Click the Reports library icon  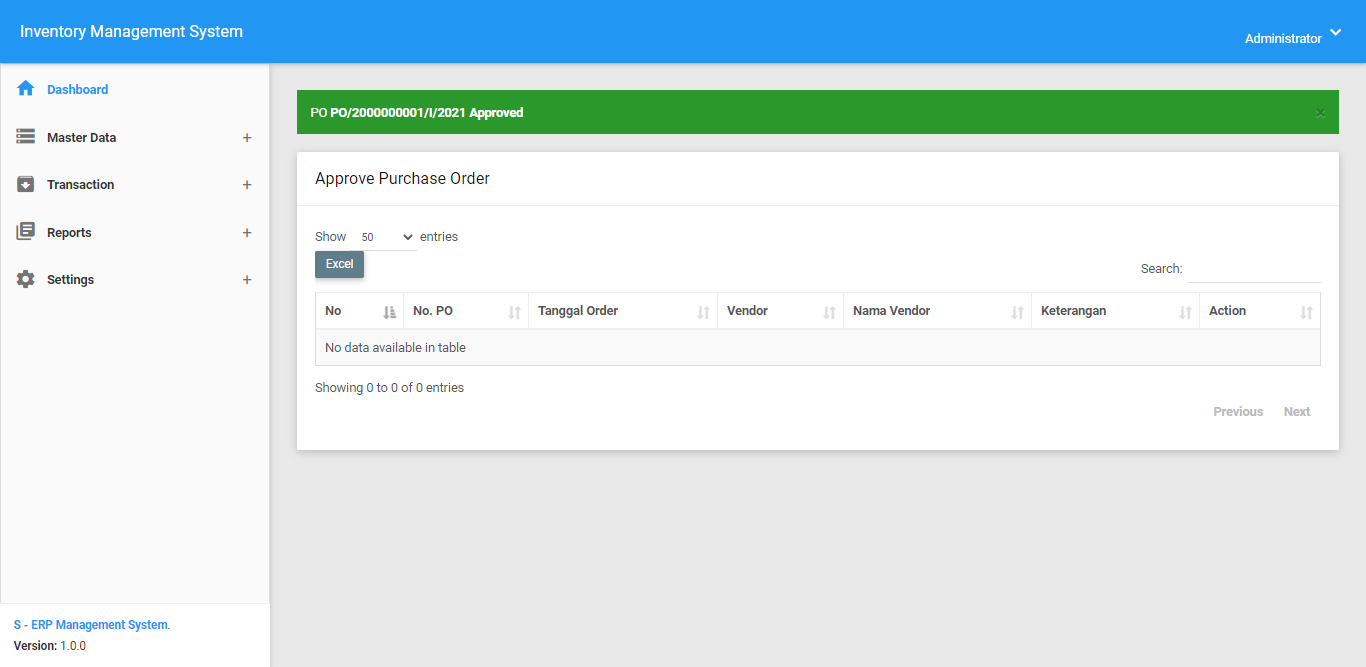(x=26, y=232)
